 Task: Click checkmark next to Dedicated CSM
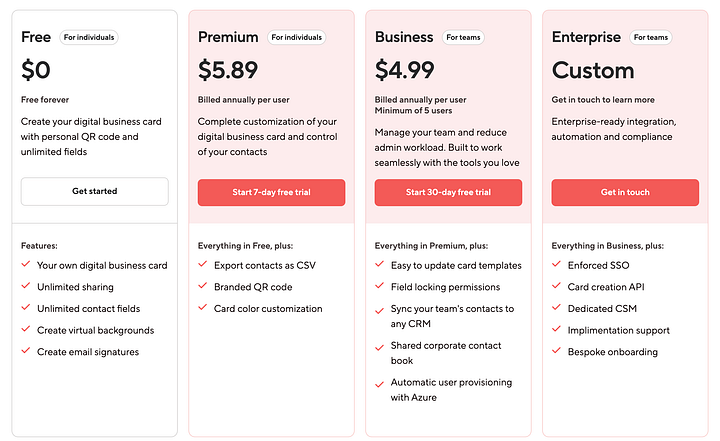click(x=556, y=307)
